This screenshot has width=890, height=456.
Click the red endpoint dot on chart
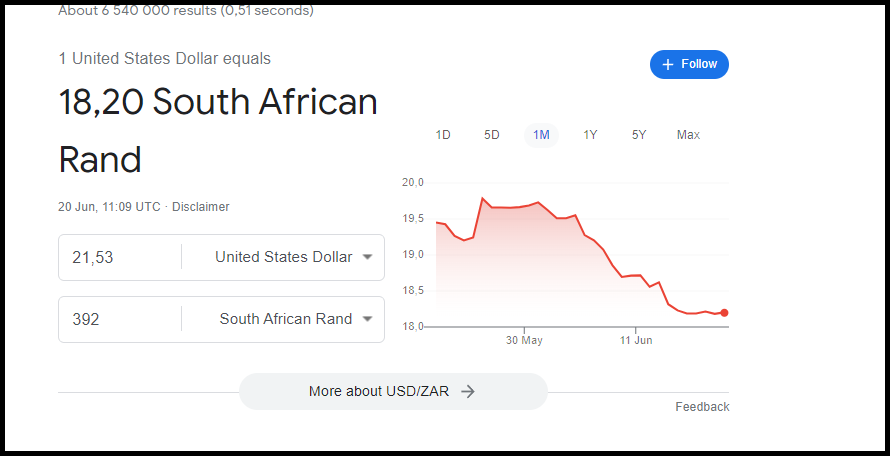point(724,313)
